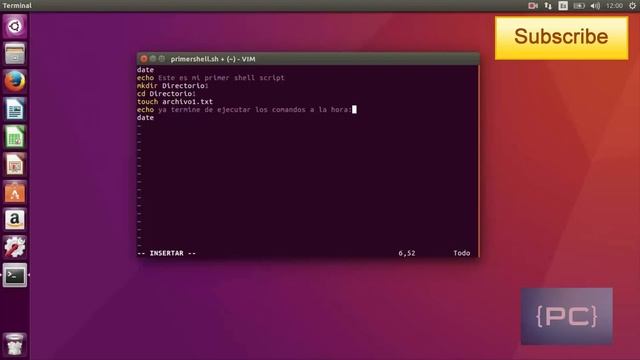Open the Ubuntu Dash search launcher
Screen dimensions: 640x360
(x=15, y=27)
